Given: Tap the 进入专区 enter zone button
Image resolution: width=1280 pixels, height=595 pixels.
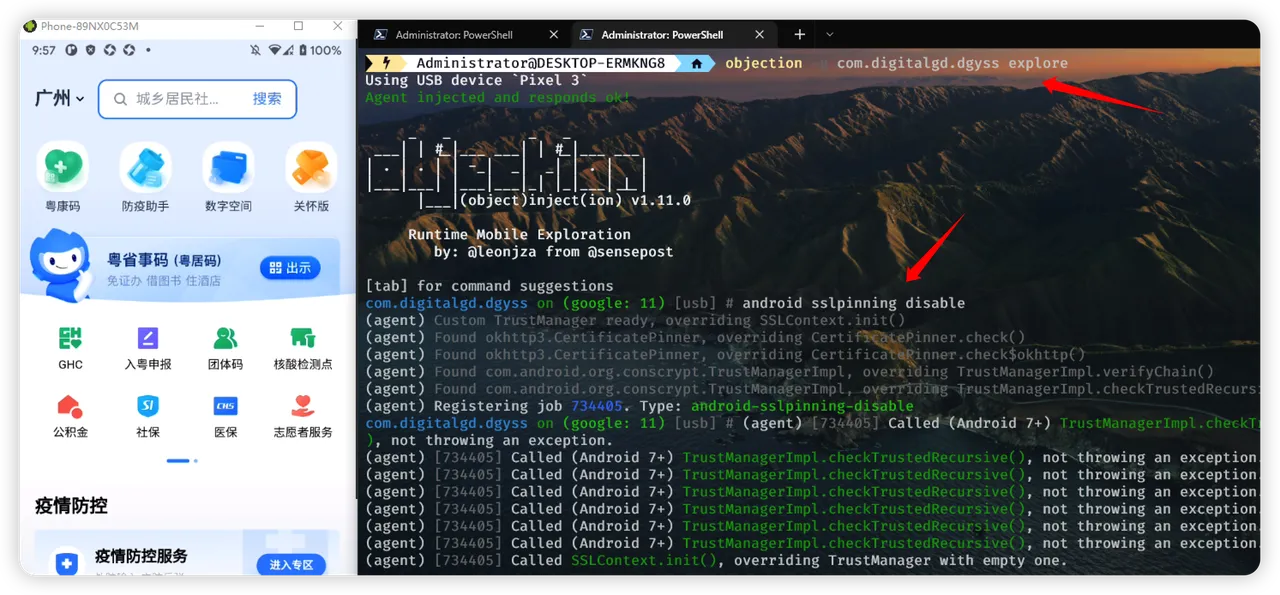Looking at the screenshot, I should (291, 565).
